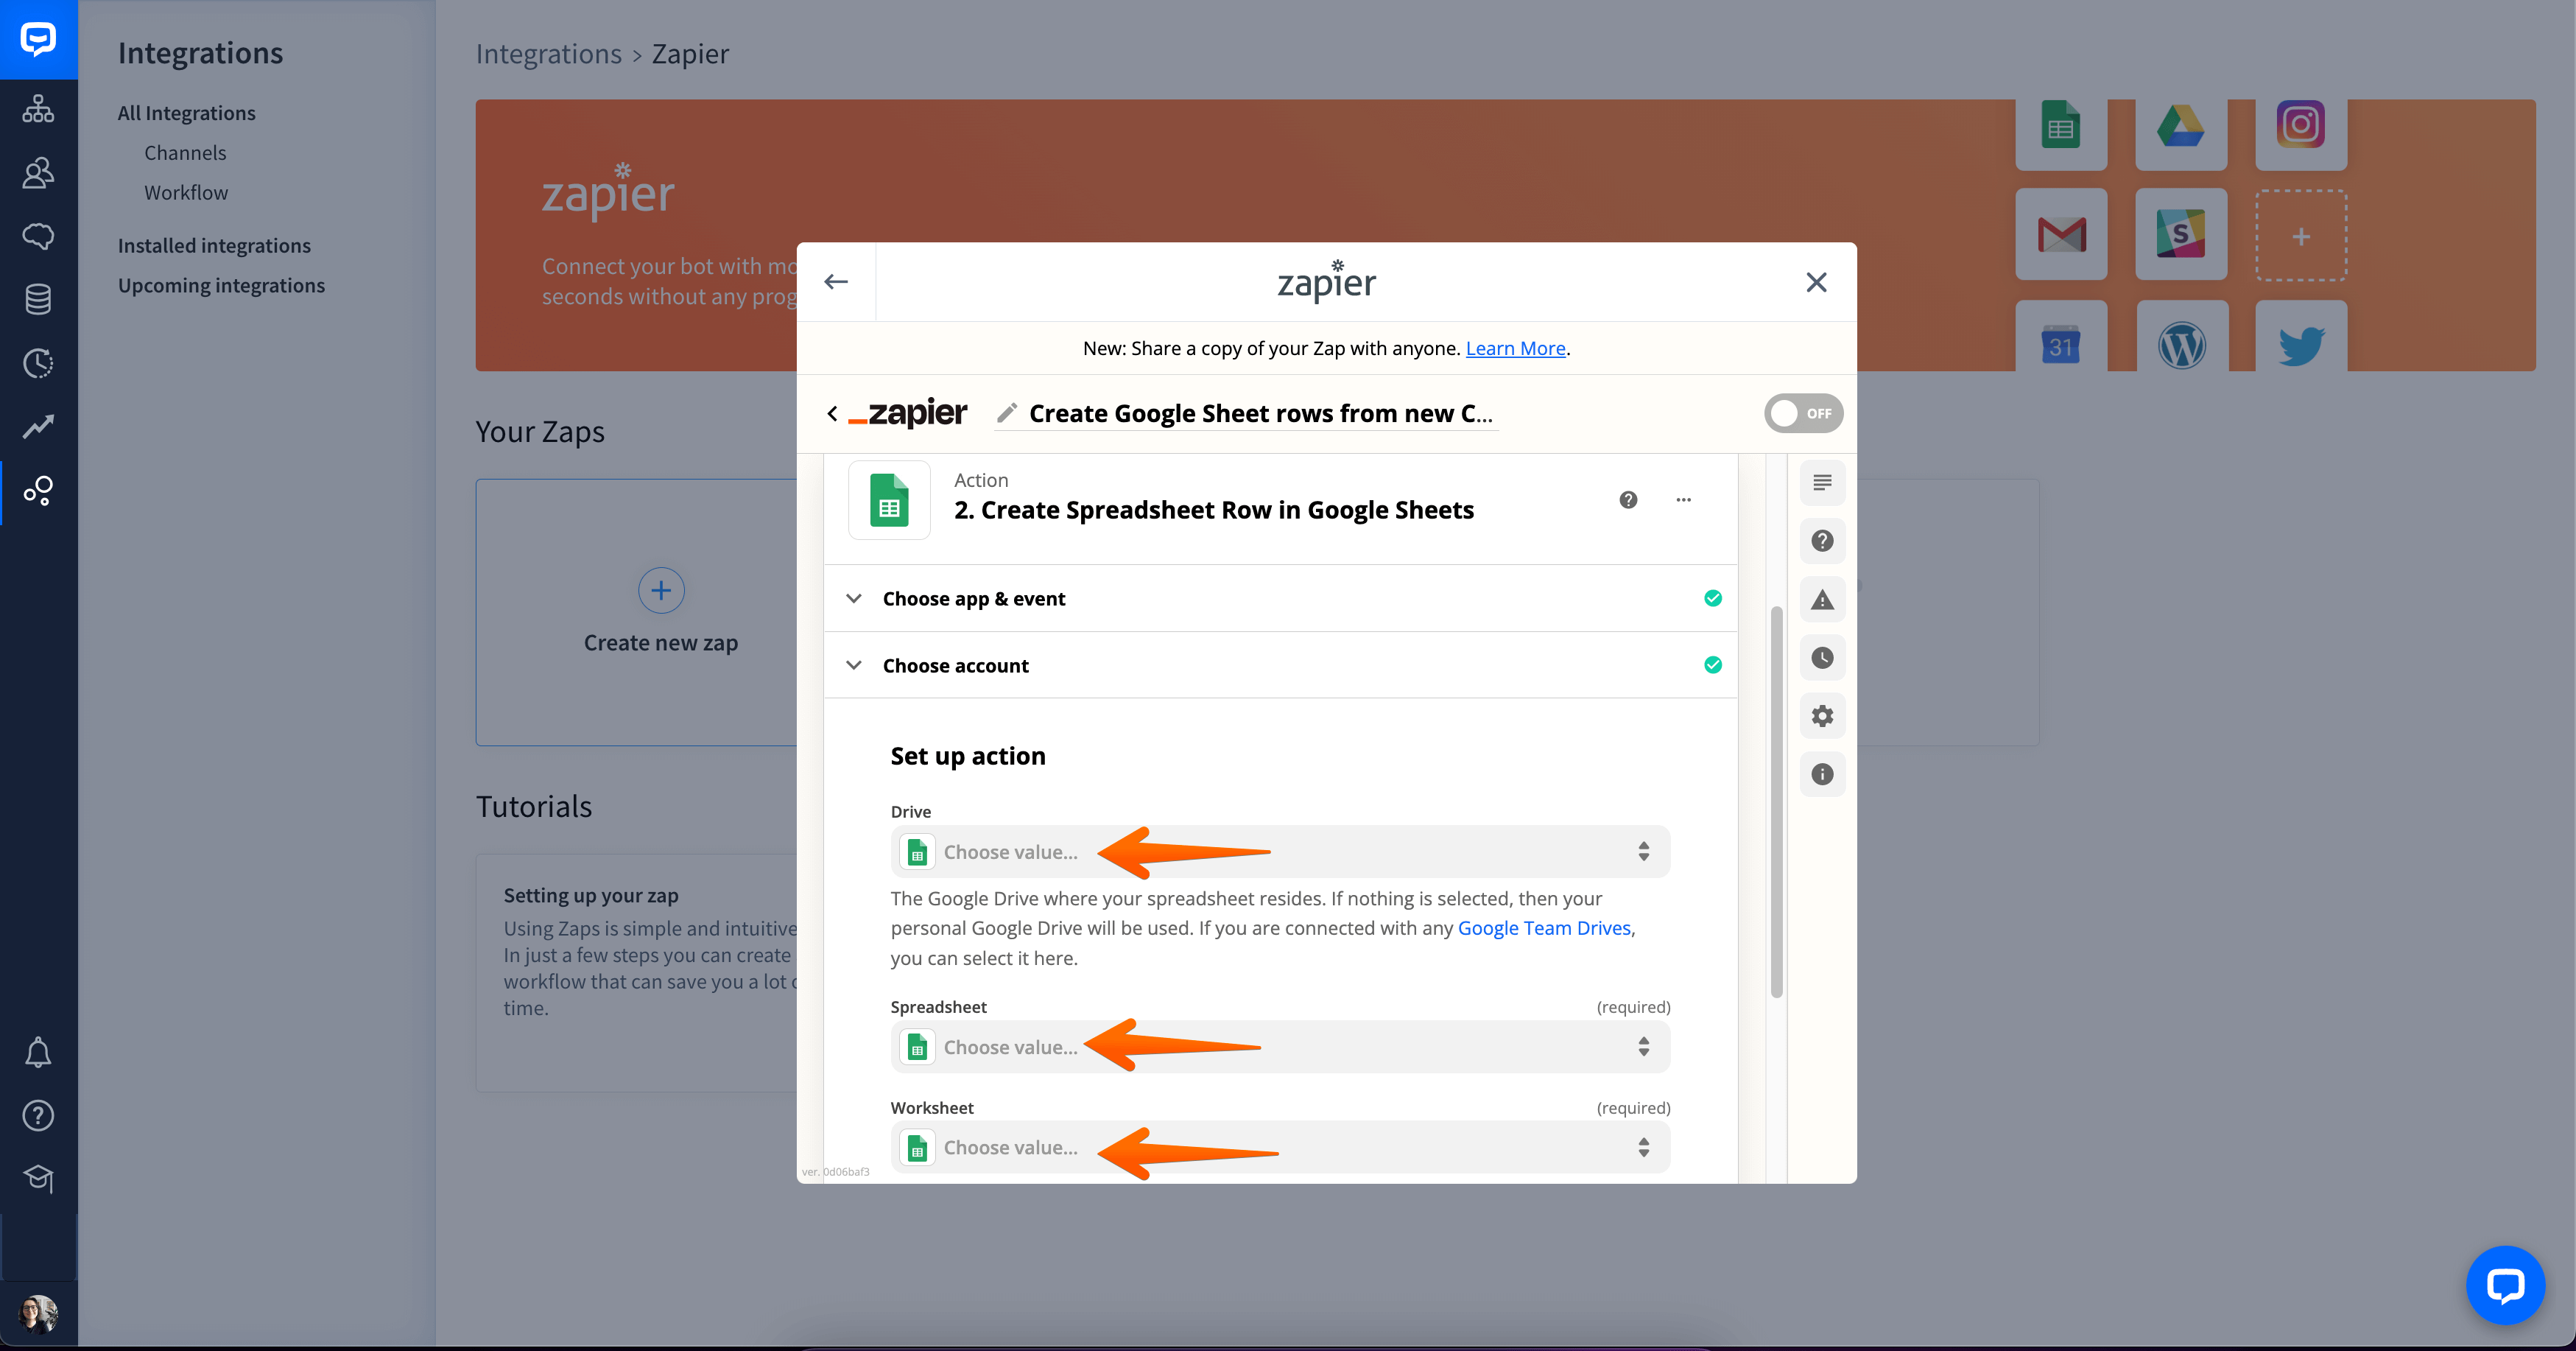The image size is (2576, 1351).
Task: Click the Zap editor vertical scrollbar
Action: click(x=1776, y=801)
